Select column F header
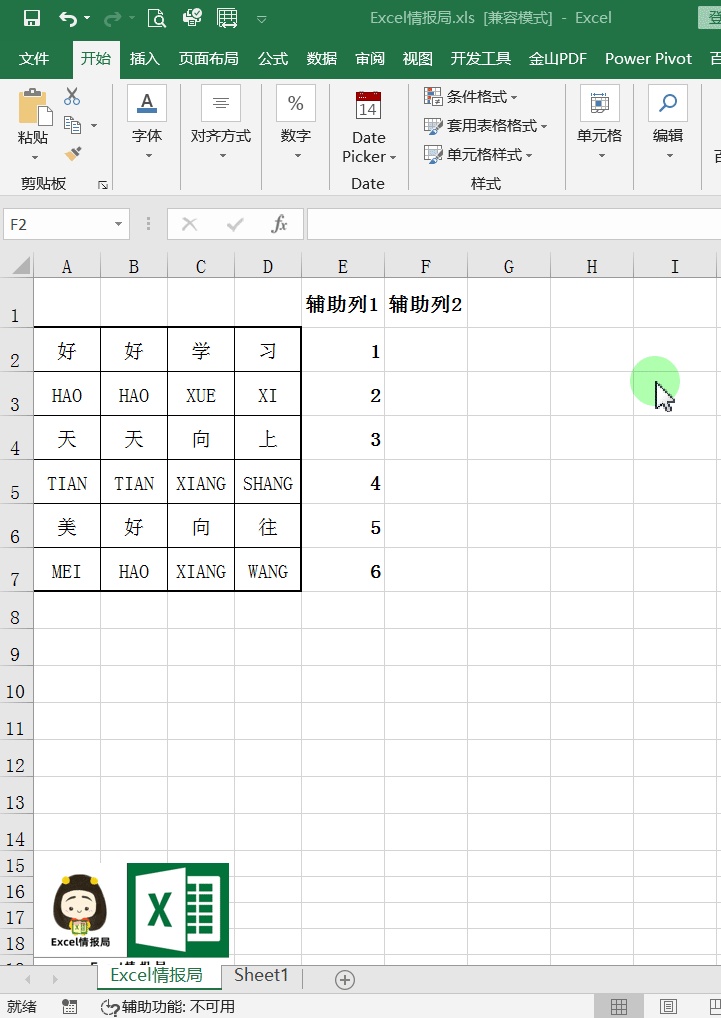Viewport: 721px width, 1018px height. point(426,266)
